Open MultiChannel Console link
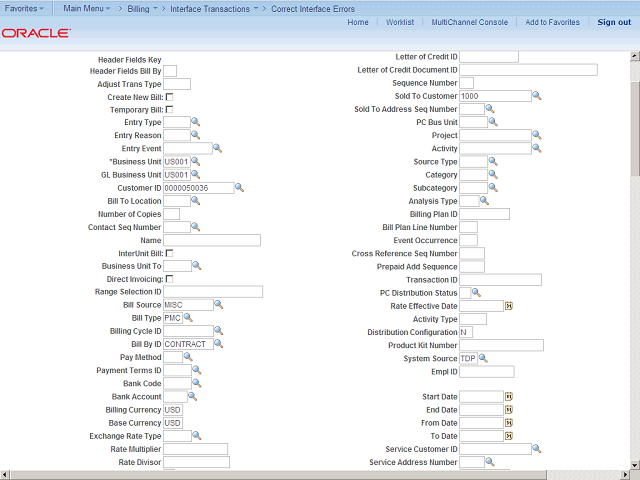The image size is (640, 480). [470, 22]
